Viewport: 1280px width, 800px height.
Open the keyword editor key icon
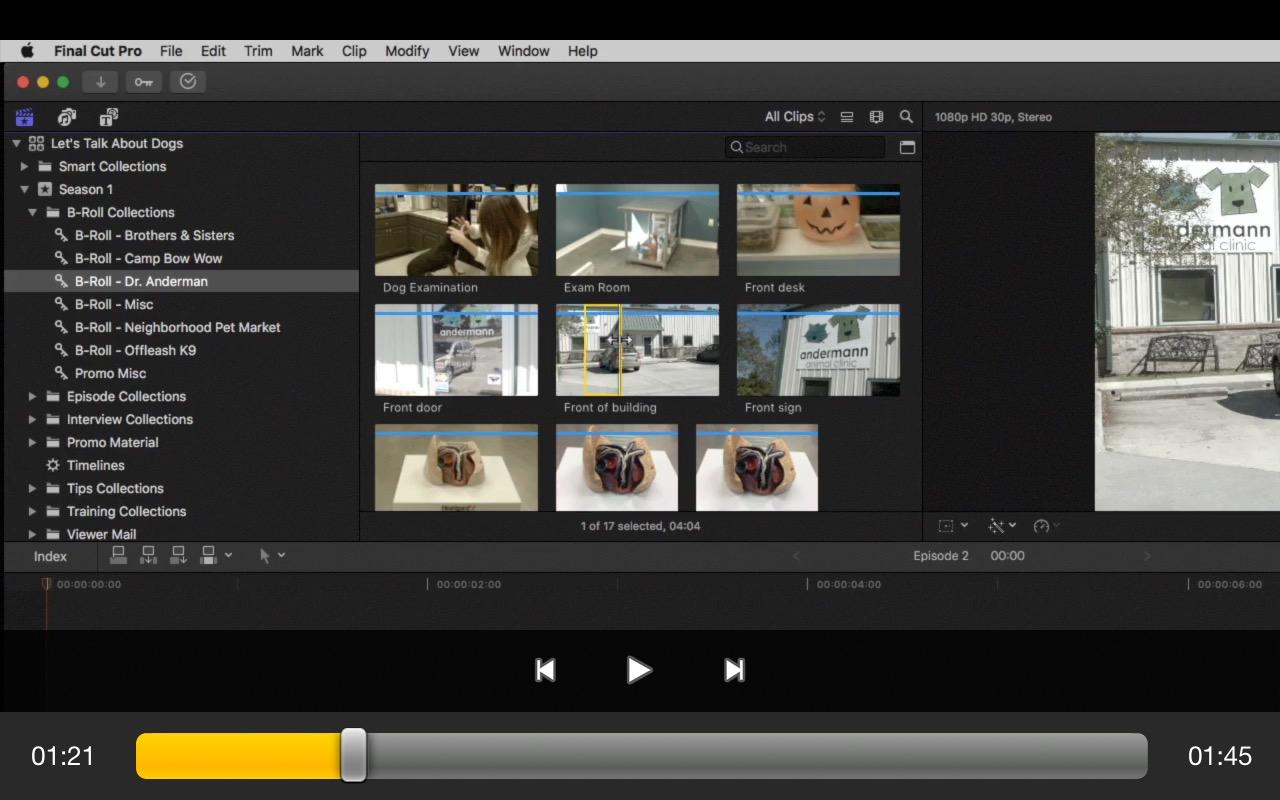point(144,82)
